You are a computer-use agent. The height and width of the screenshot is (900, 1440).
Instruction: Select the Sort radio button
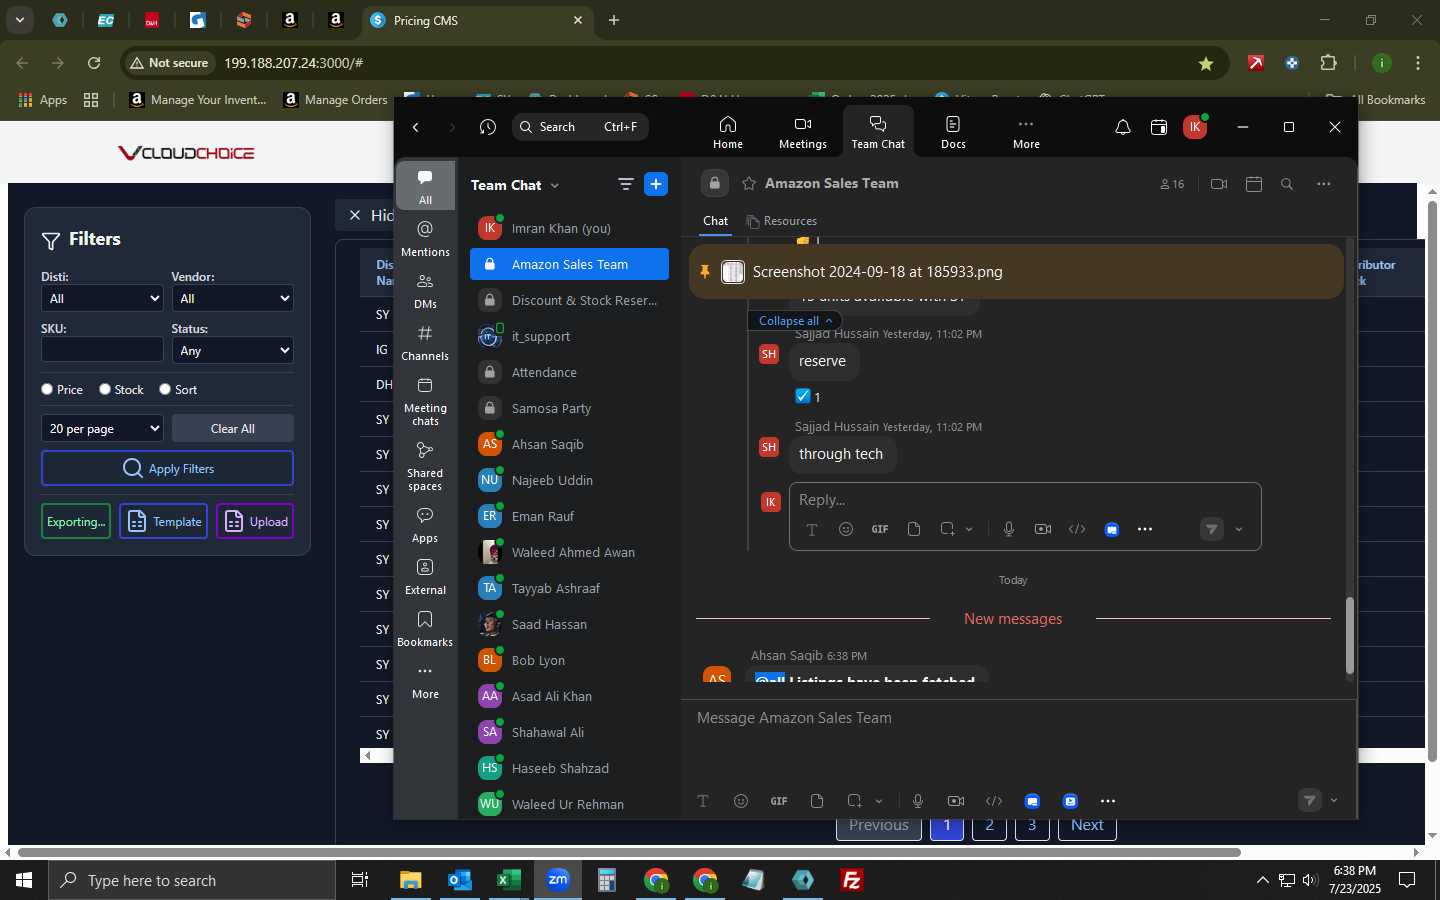[x=165, y=389]
